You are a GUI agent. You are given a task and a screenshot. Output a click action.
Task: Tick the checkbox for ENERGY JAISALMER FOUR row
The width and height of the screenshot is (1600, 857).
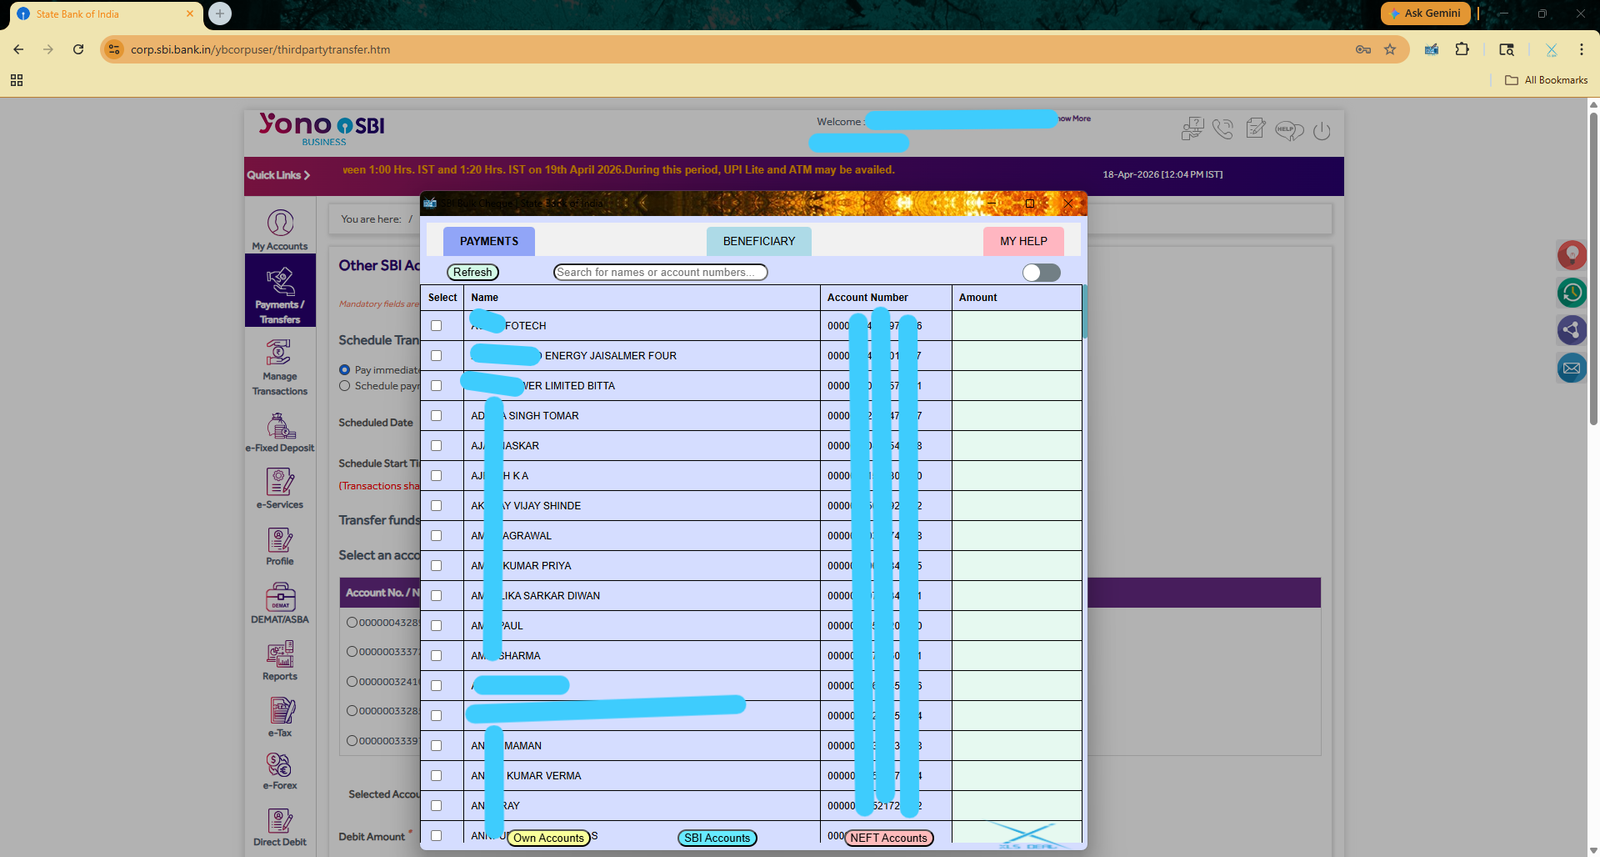click(x=436, y=356)
